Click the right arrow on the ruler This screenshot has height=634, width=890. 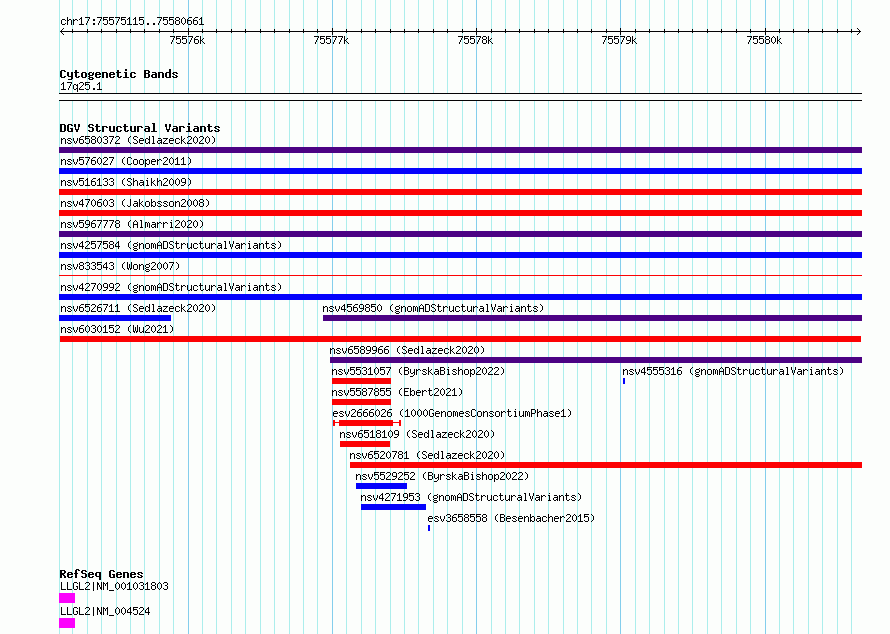point(858,32)
